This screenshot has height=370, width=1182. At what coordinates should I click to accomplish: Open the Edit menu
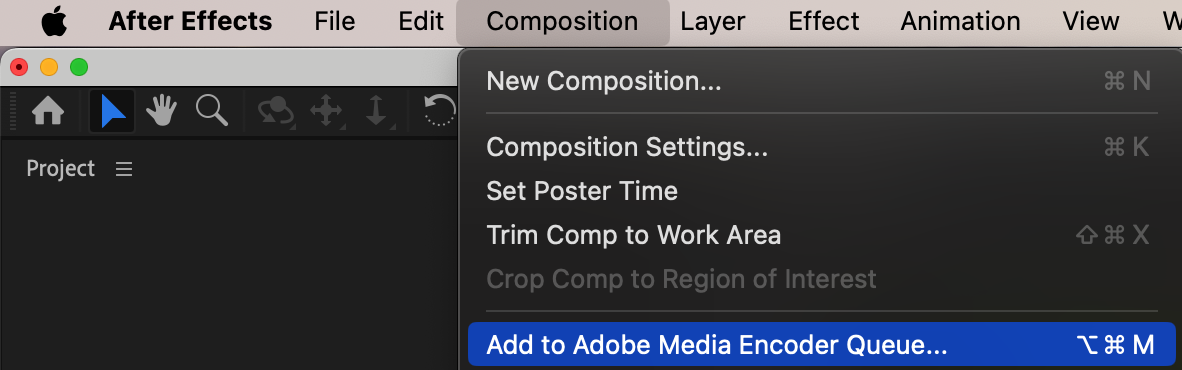pyautogui.click(x=421, y=21)
